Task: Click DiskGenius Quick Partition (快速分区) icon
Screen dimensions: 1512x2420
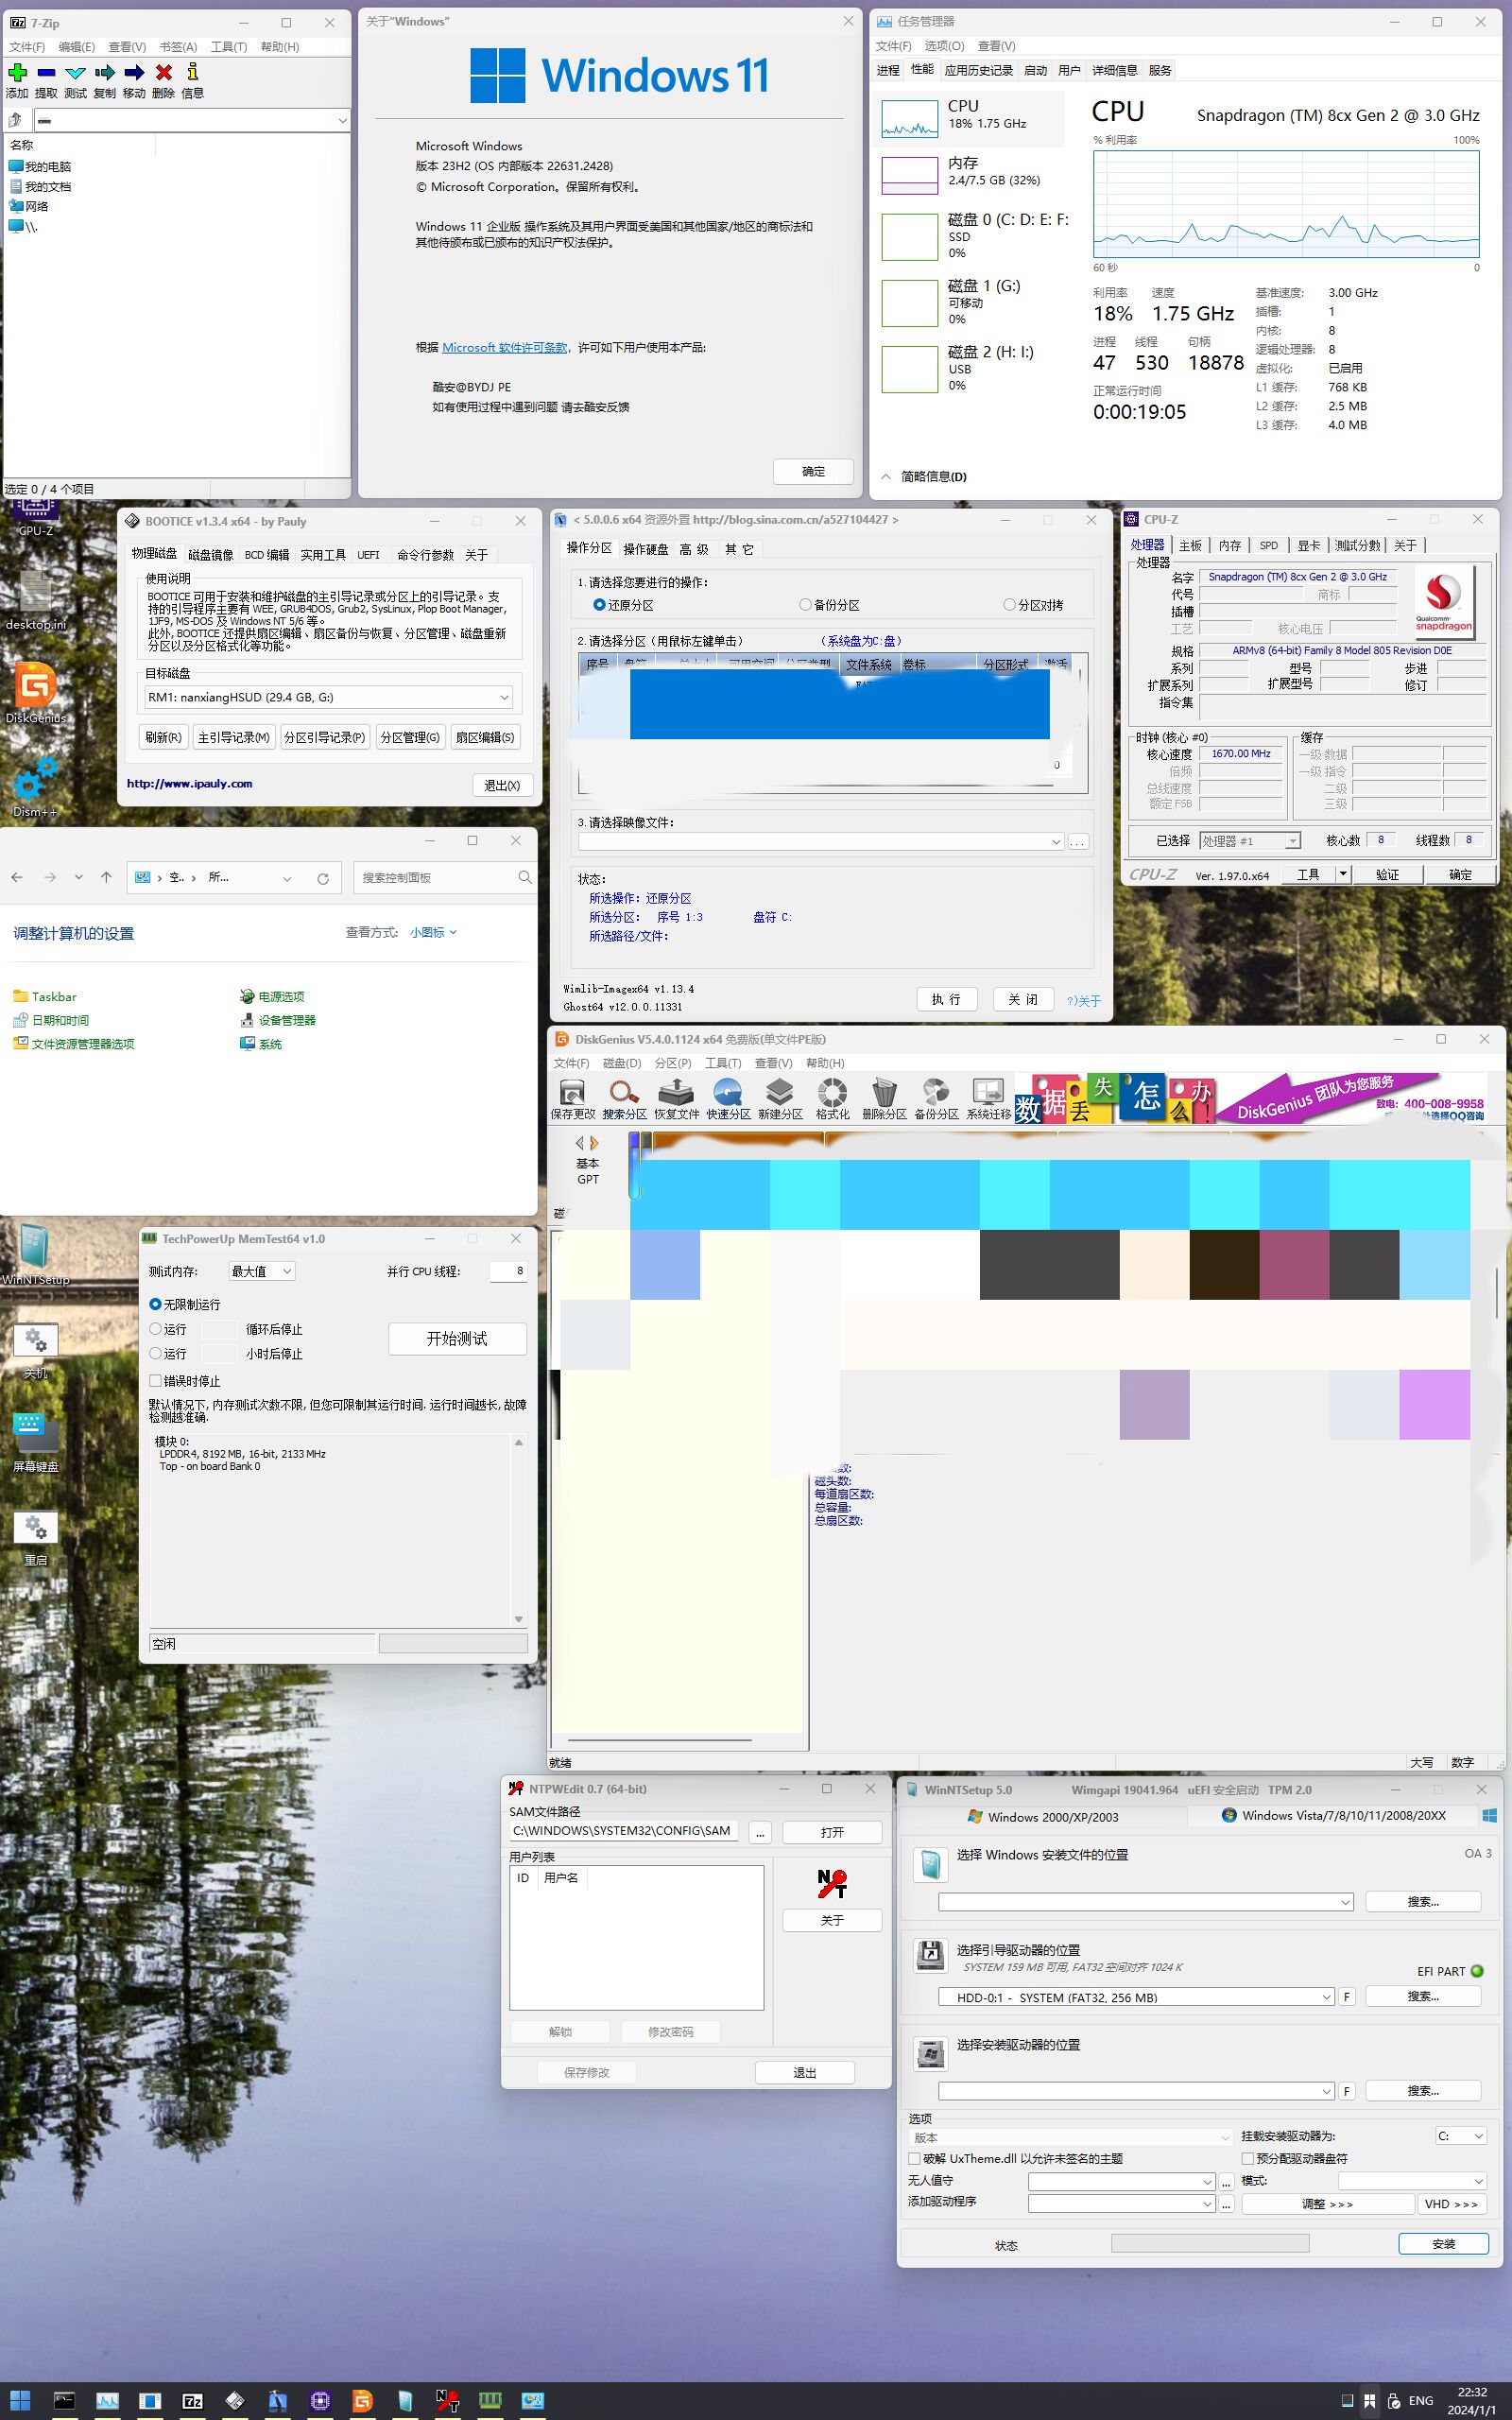Action: pos(728,1091)
